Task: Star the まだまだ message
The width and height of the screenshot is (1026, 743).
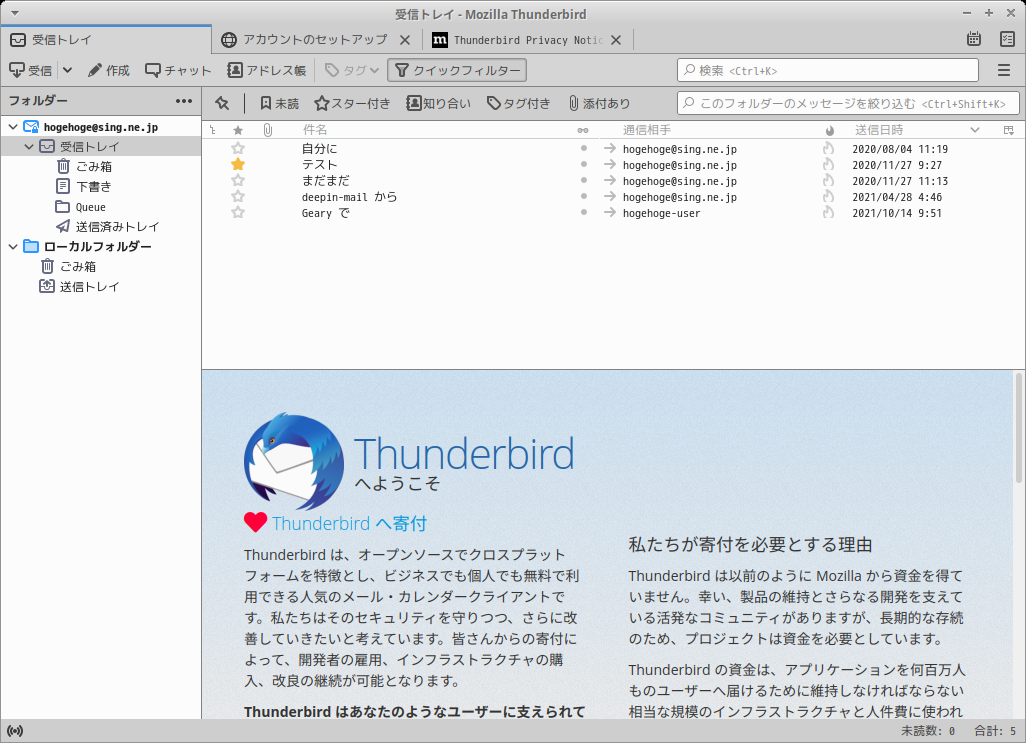Action: [x=238, y=181]
